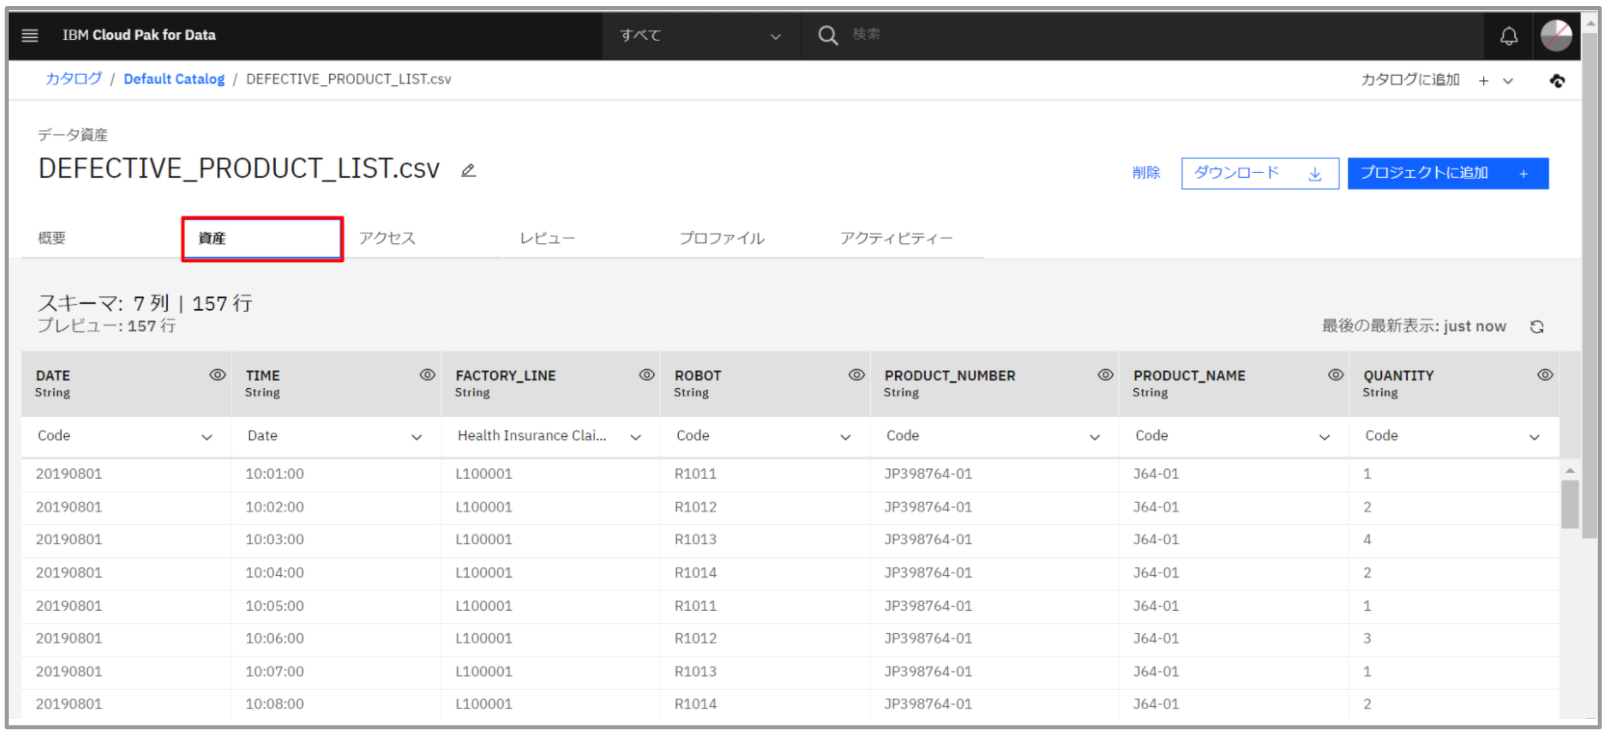Open the notifications bell
Screen dimensions: 1607x733
[x=1509, y=36]
